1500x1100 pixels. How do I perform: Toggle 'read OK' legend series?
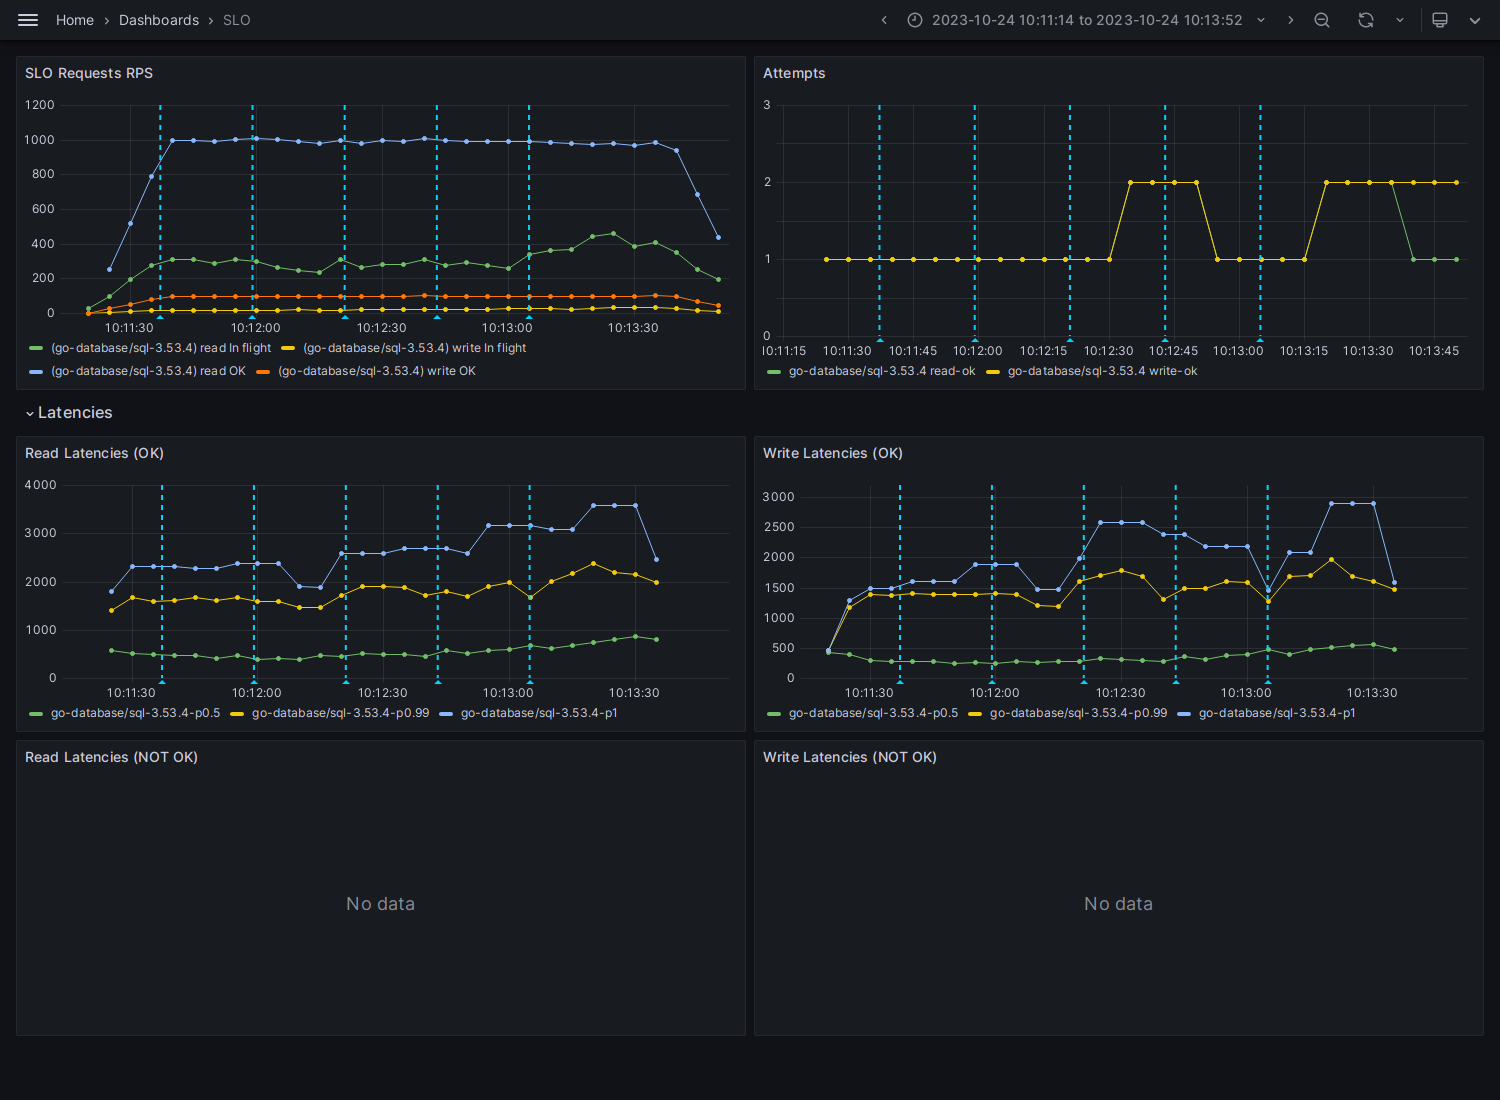coord(148,371)
